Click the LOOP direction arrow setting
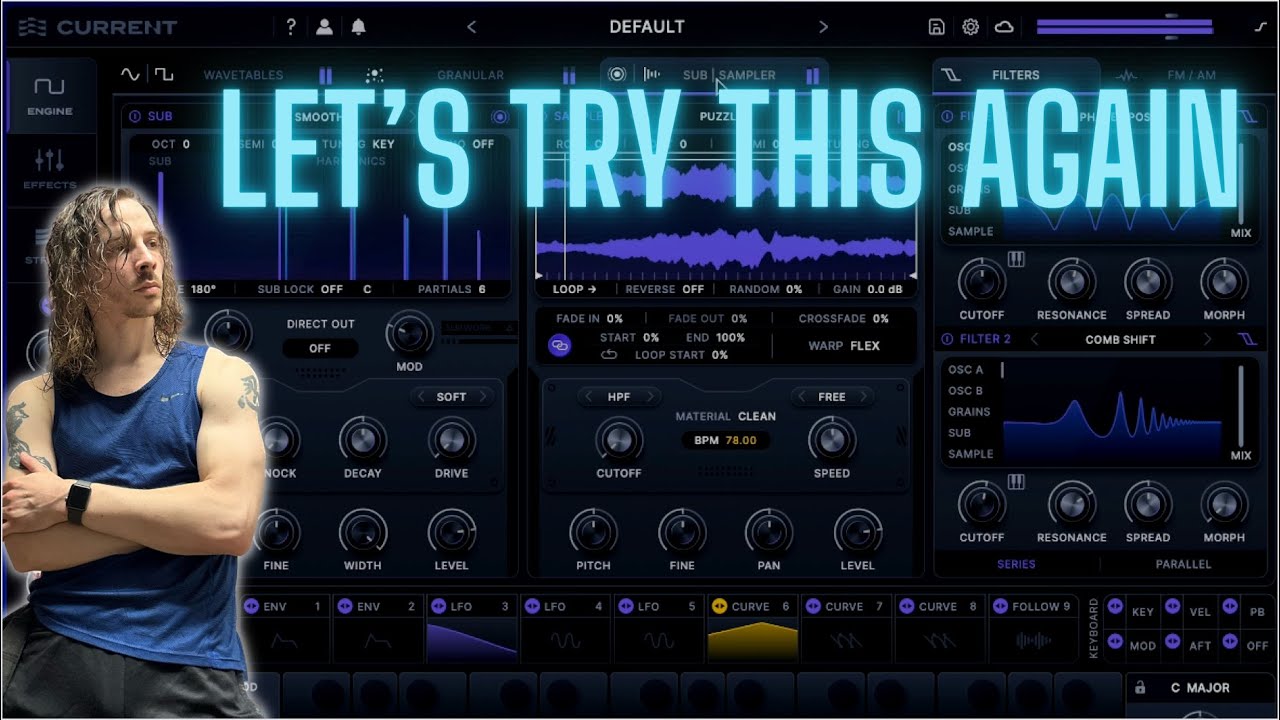The image size is (1280, 720). click(575, 289)
